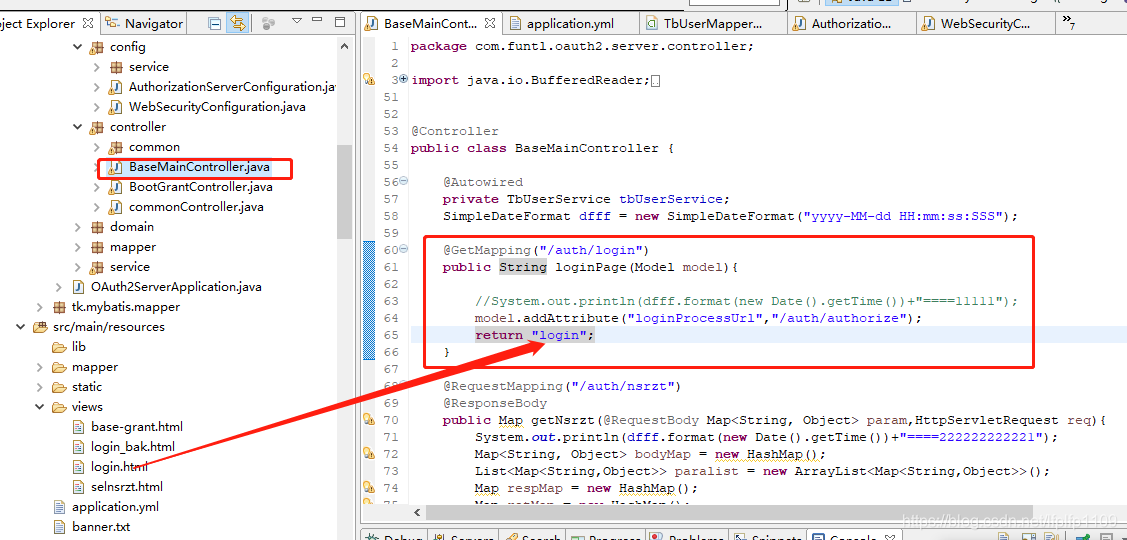Show the hidden editors list chevron
1127x540 pixels.
click(1067, 22)
